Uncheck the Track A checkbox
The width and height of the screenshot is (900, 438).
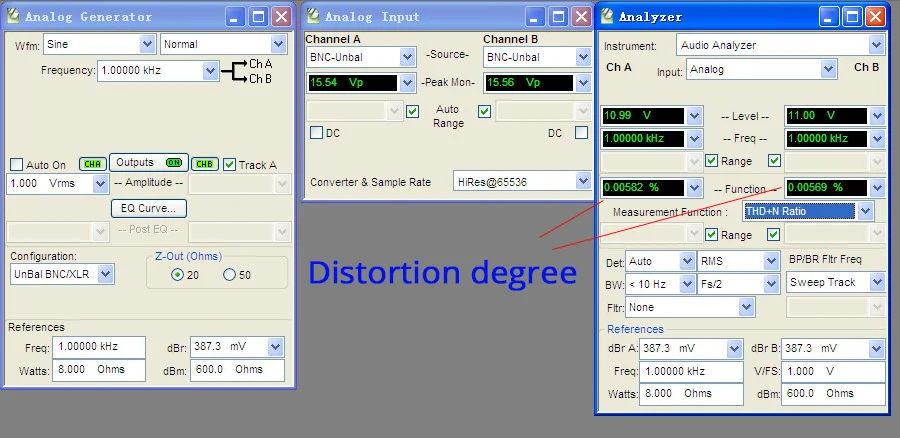pos(230,165)
